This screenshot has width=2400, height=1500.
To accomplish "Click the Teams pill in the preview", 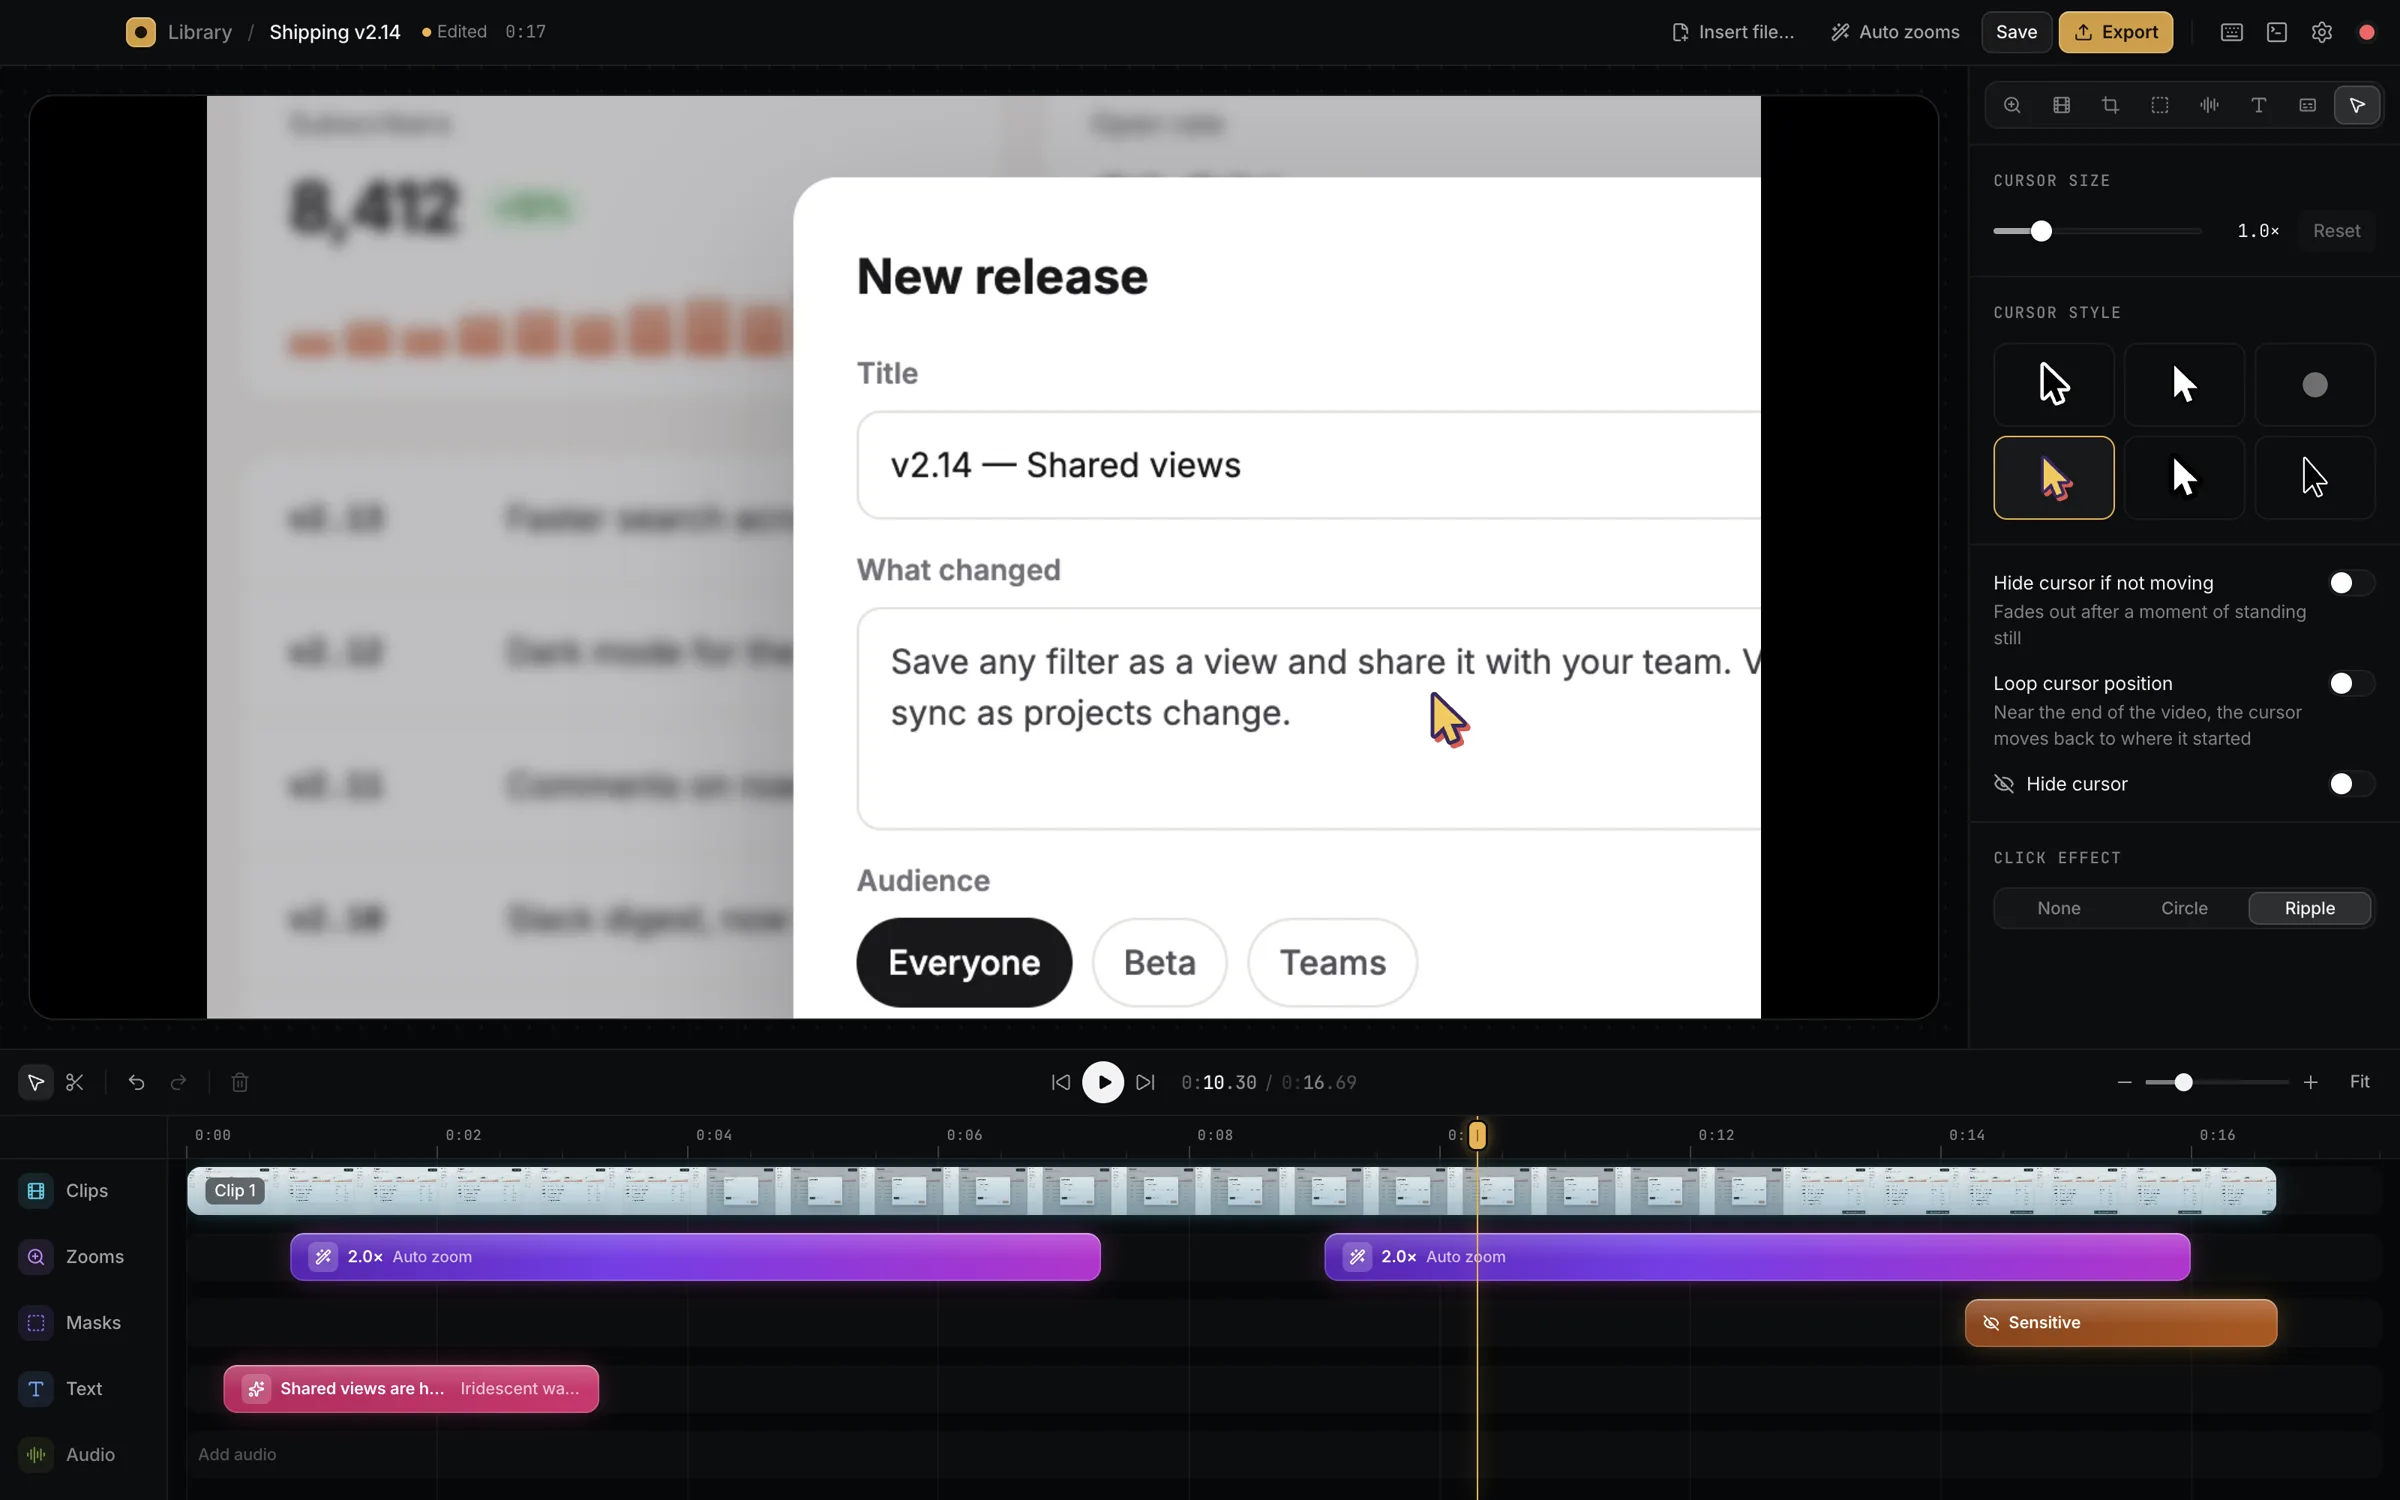I will (x=1332, y=962).
